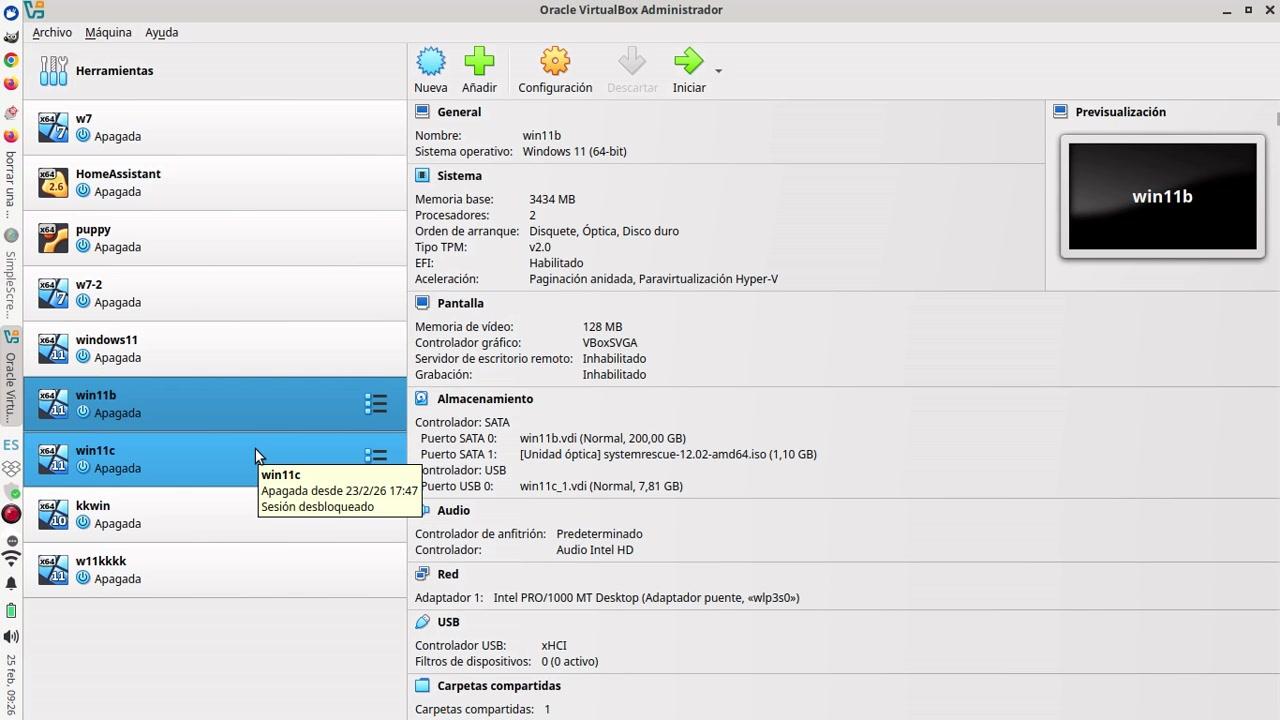The image size is (1280, 720).
Task: Click the red record tray icon
Action: [x=11, y=514]
